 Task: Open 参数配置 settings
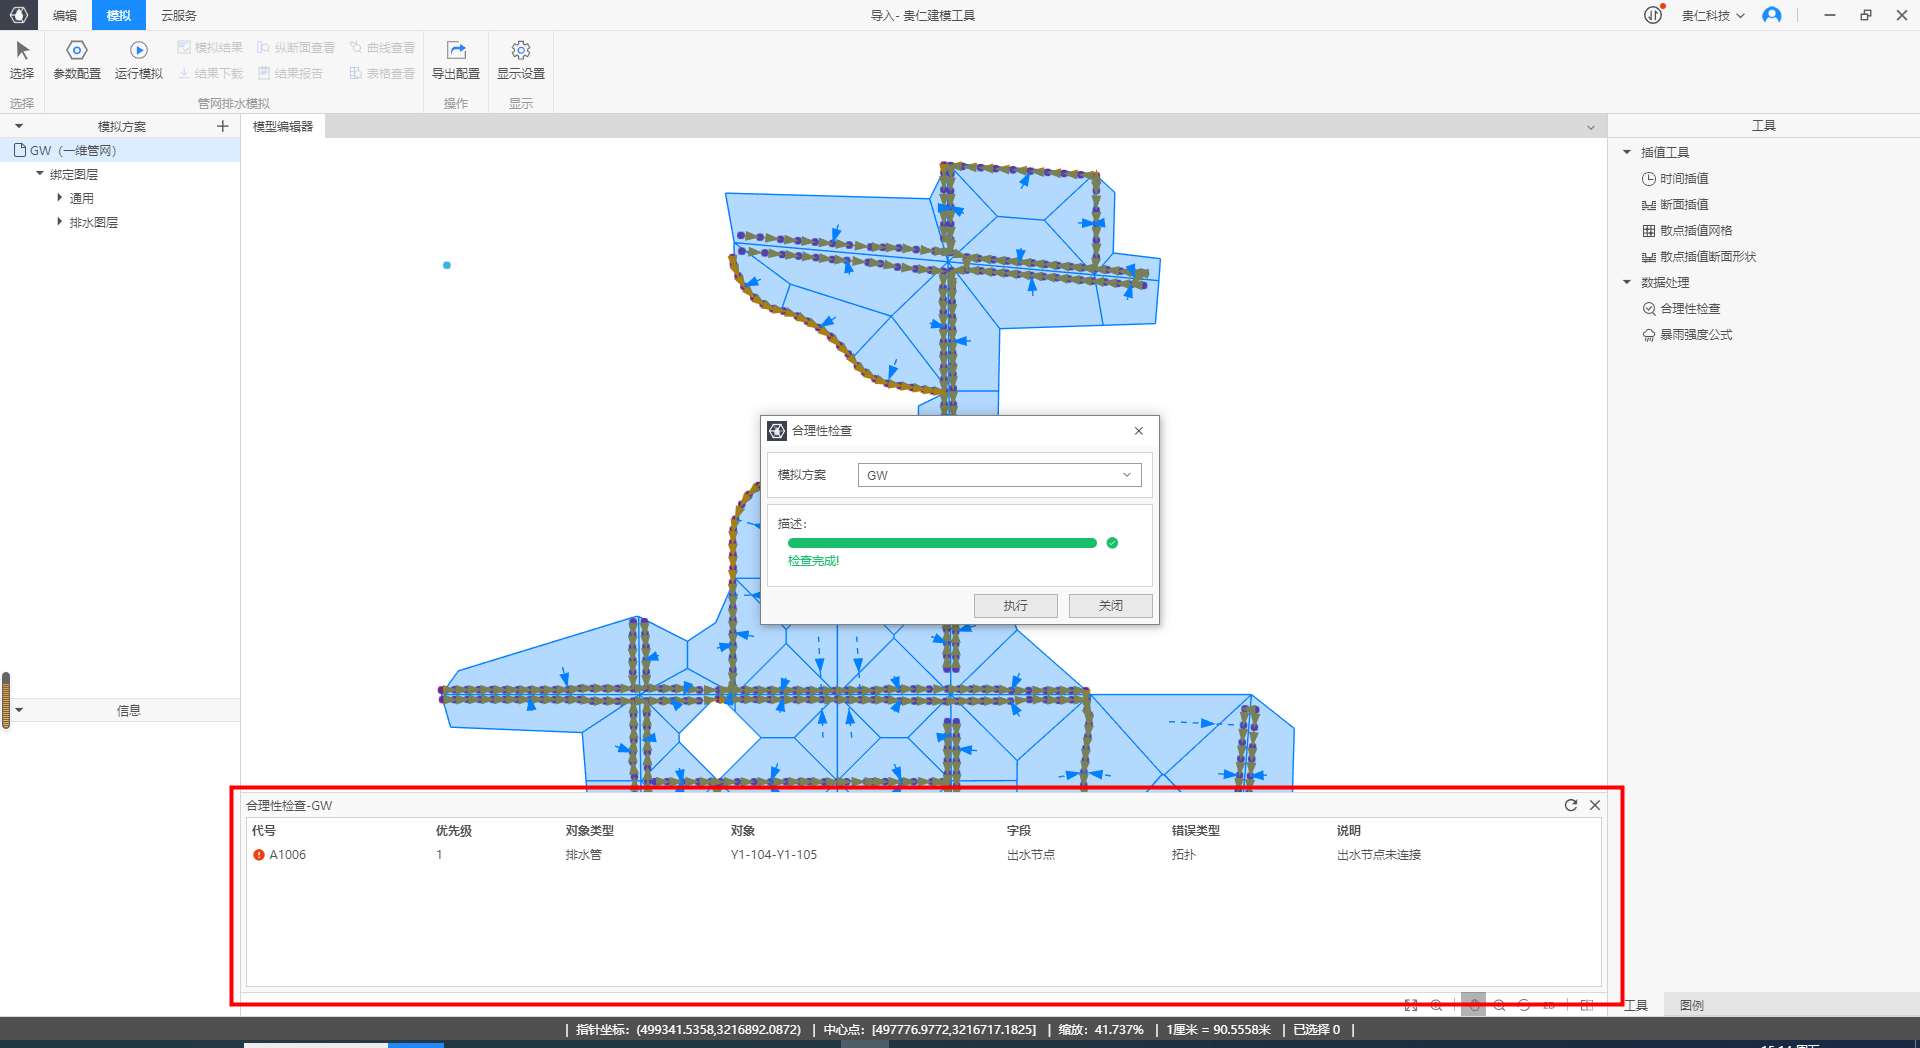(x=77, y=60)
